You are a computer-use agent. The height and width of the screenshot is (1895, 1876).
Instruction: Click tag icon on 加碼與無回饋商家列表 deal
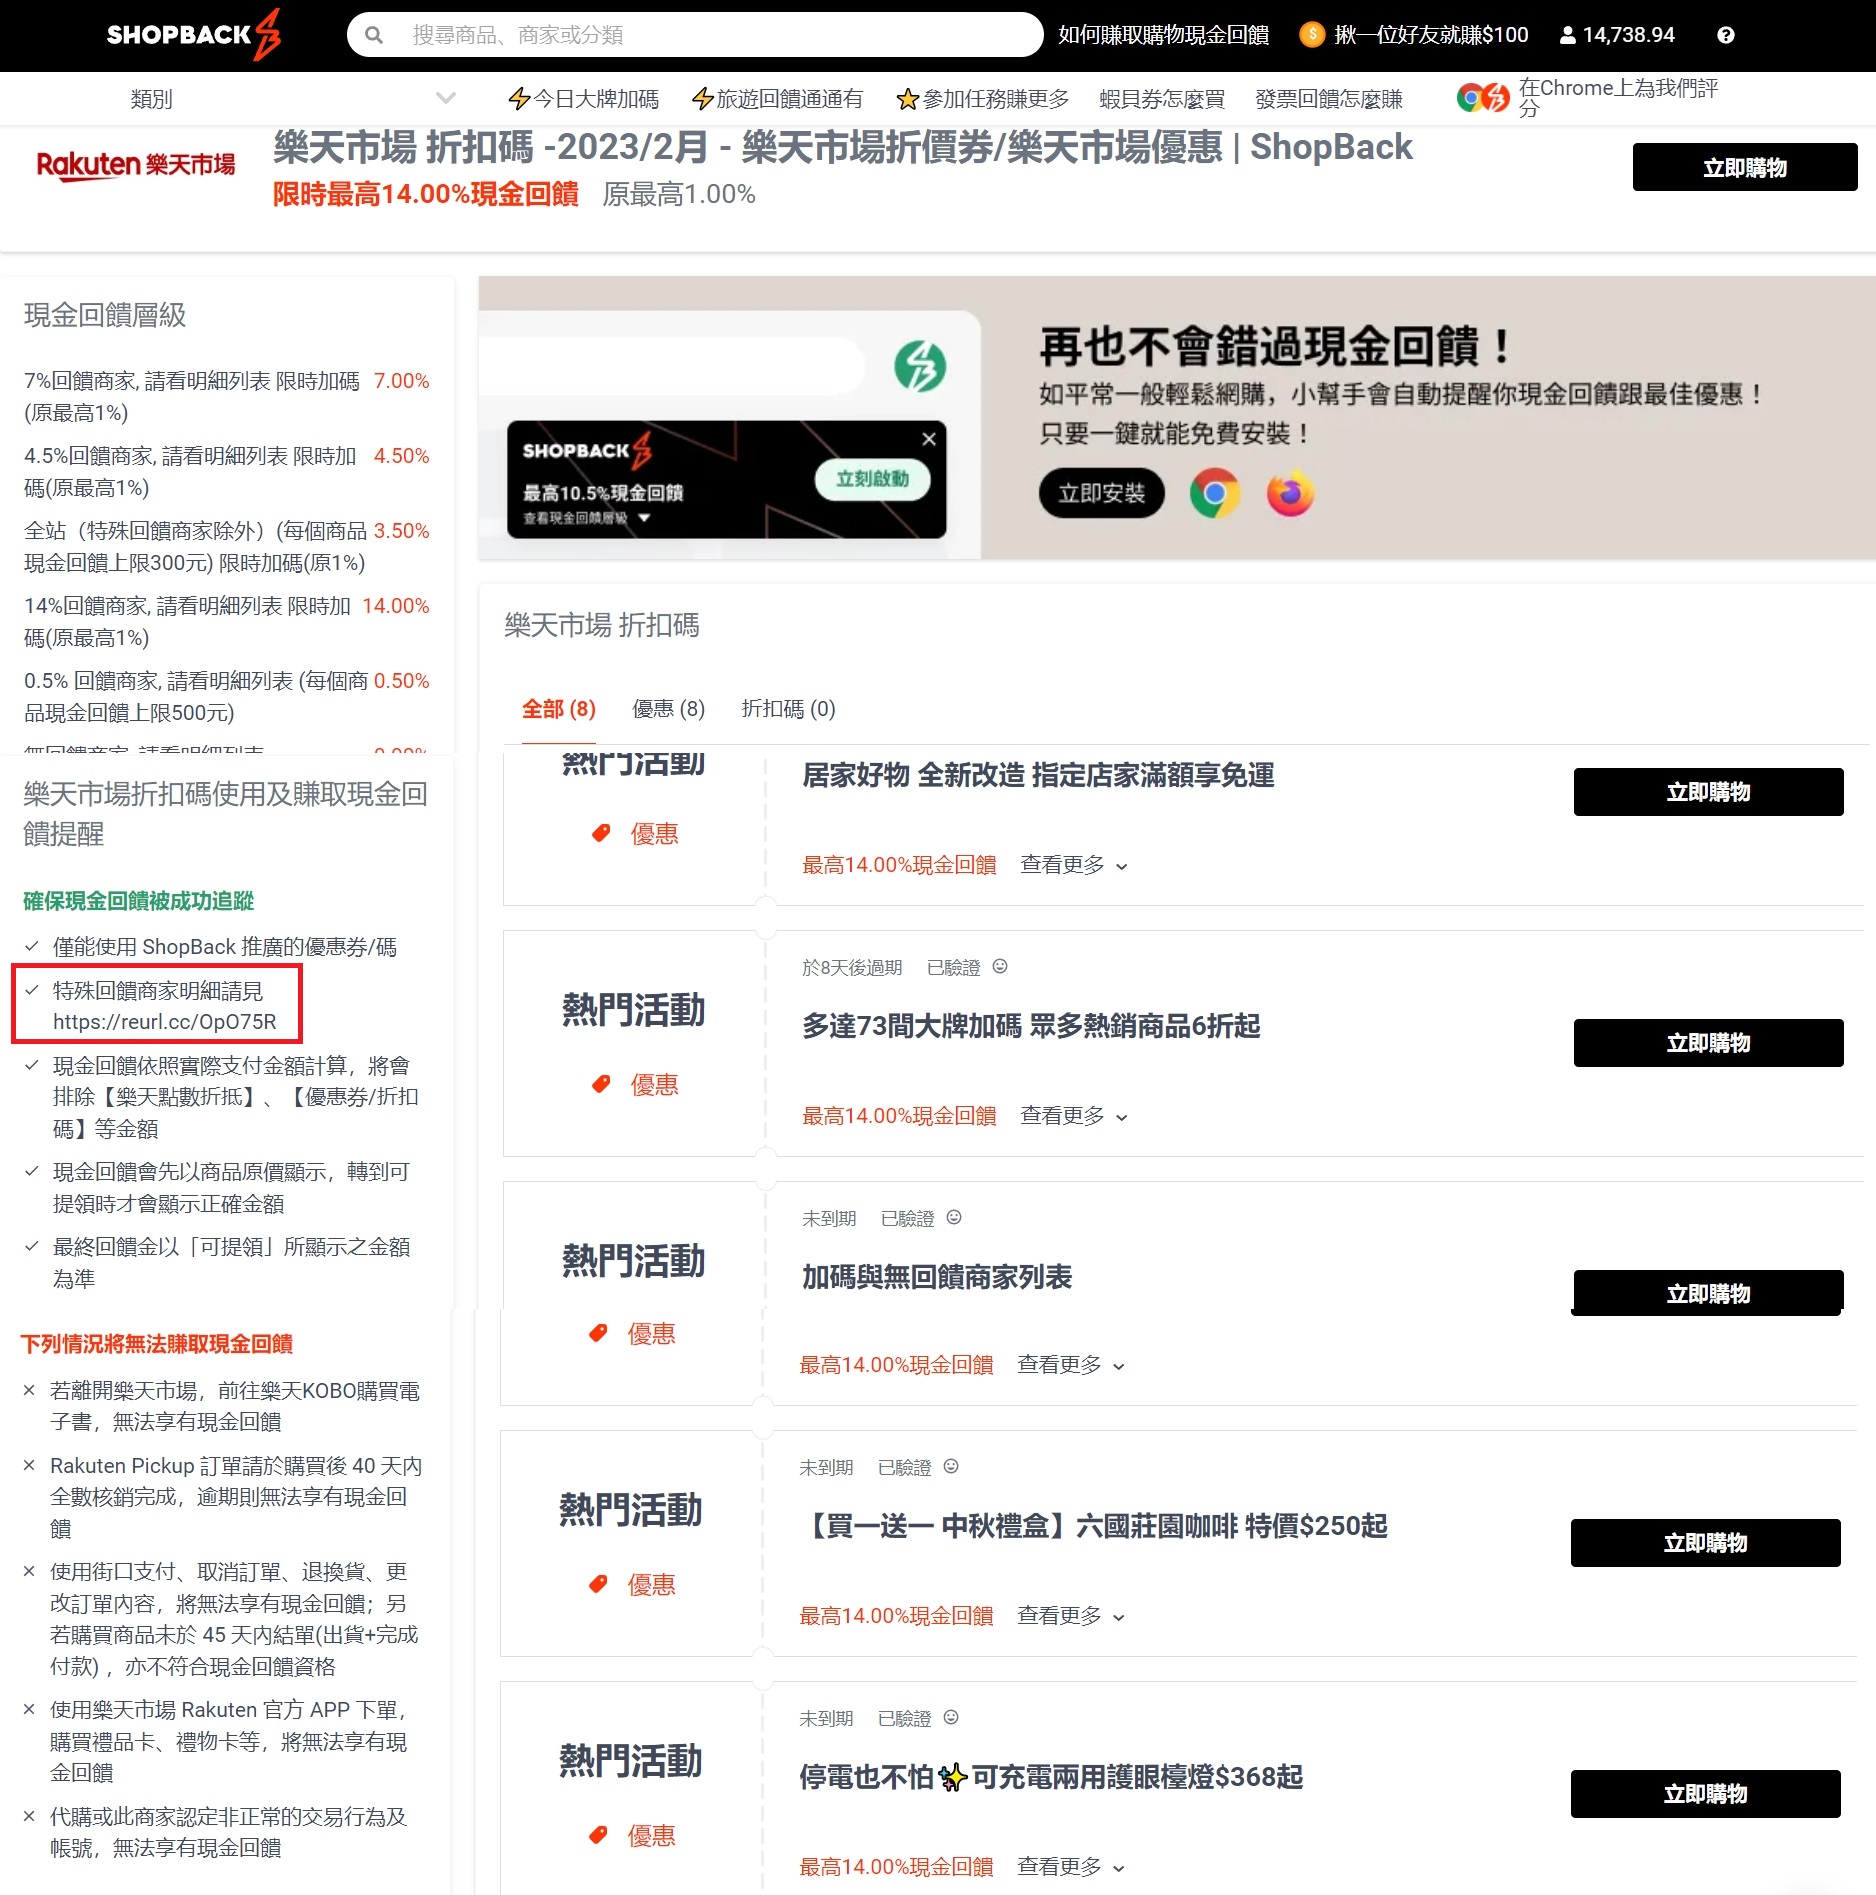click(x=598, y=1333)
